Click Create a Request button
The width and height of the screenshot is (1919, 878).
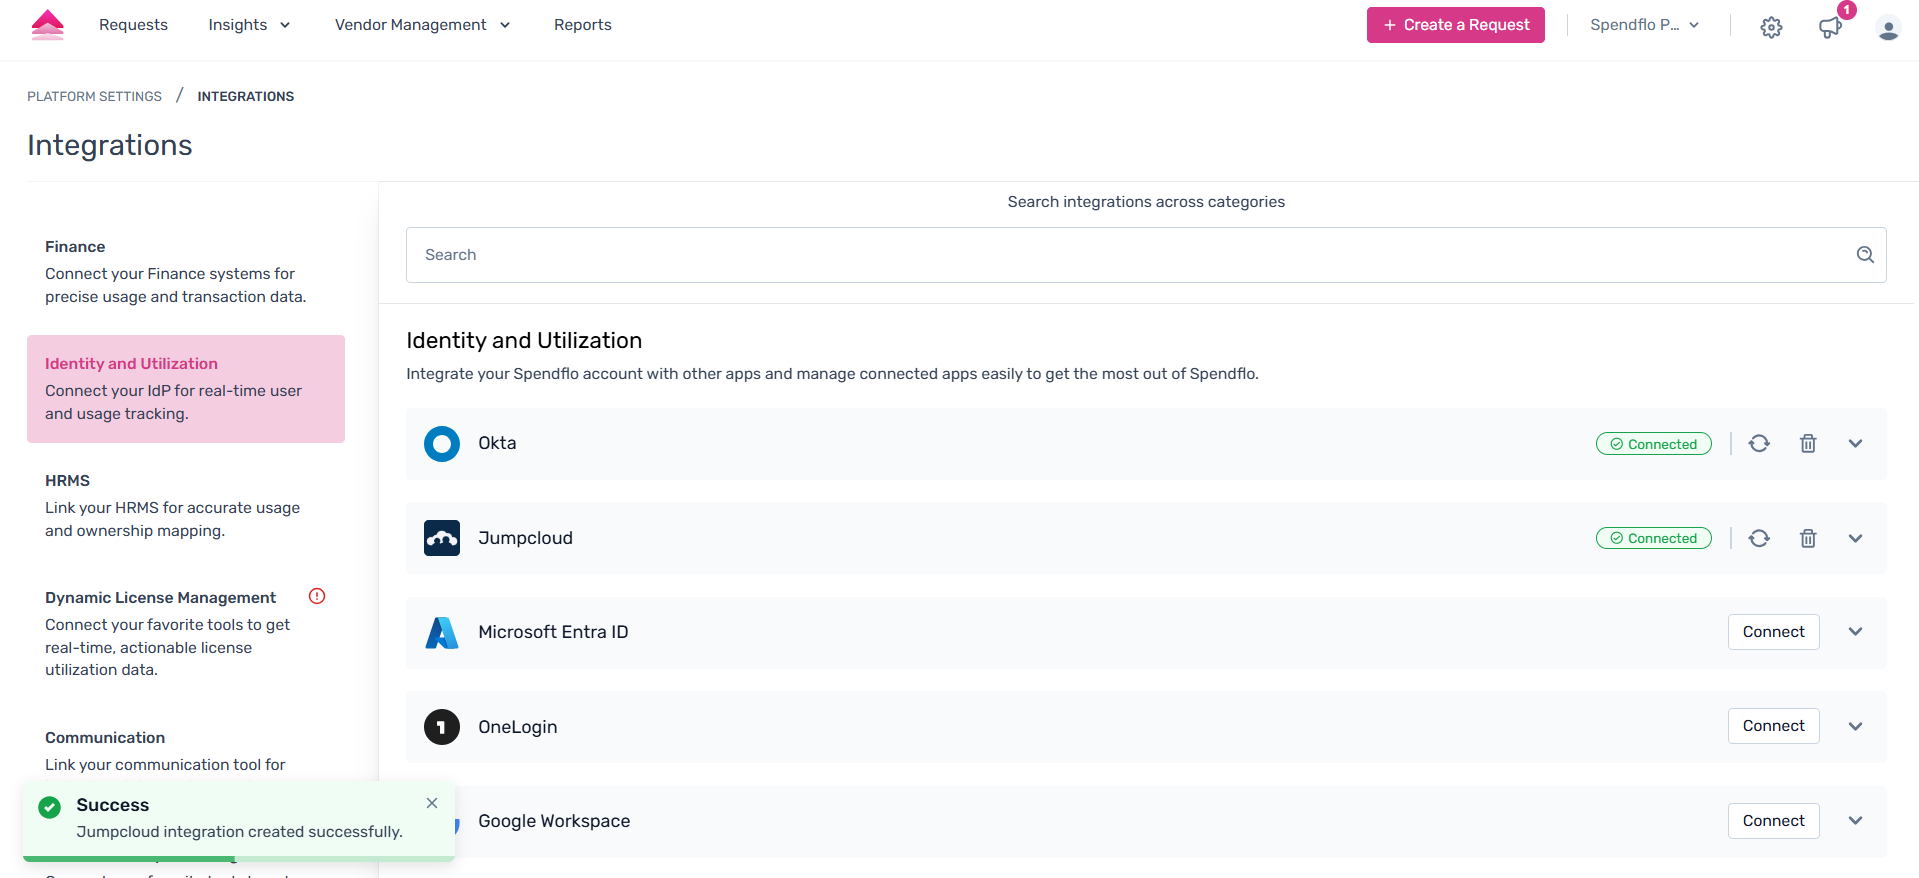coord(1455,25)
